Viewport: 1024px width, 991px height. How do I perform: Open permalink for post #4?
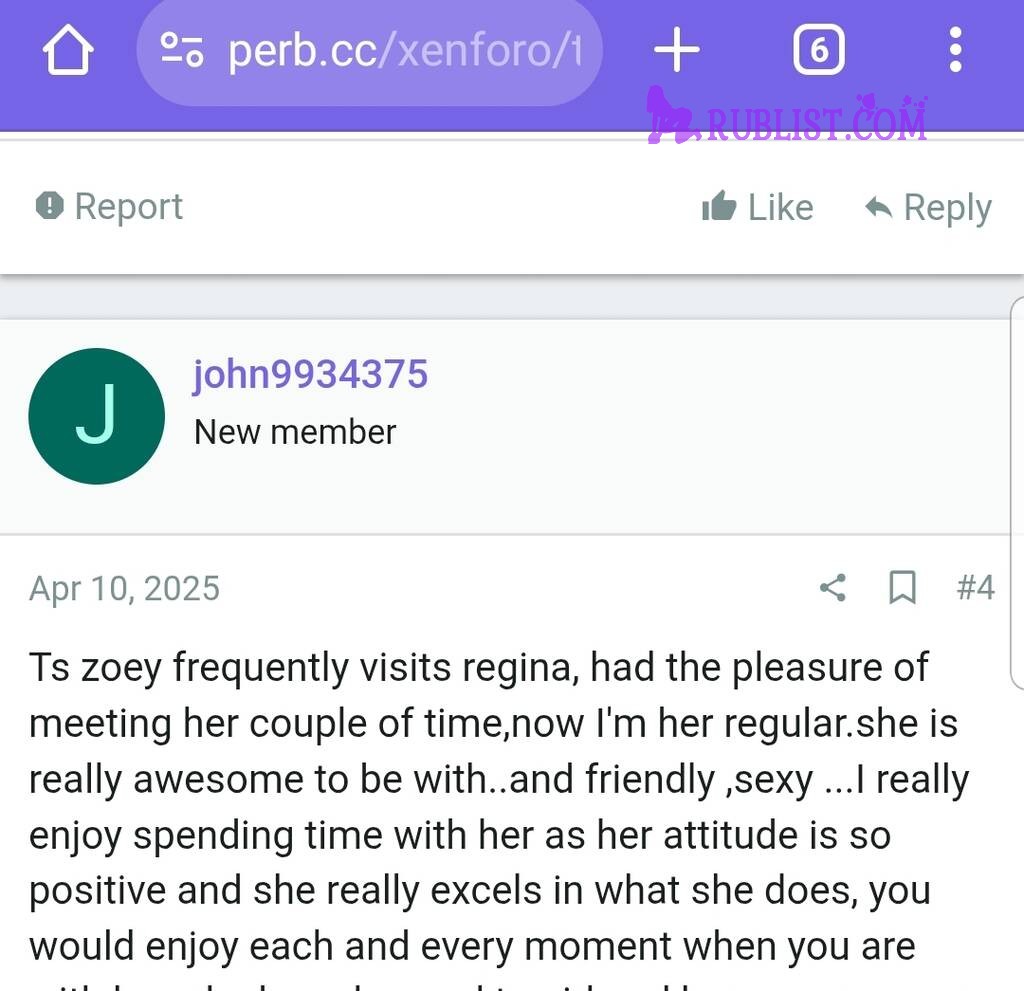click(976, 587)
